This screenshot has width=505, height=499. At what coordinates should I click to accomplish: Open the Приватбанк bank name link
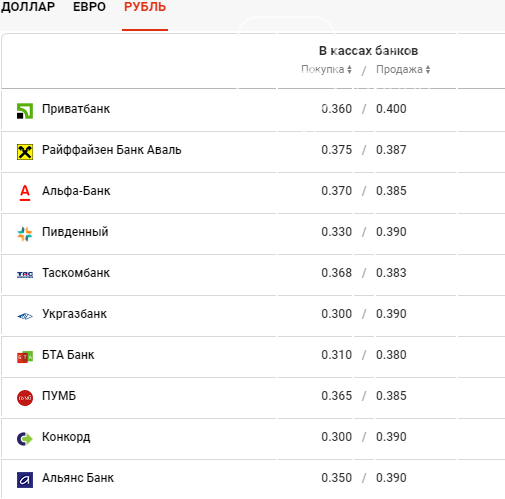point(76,109)
